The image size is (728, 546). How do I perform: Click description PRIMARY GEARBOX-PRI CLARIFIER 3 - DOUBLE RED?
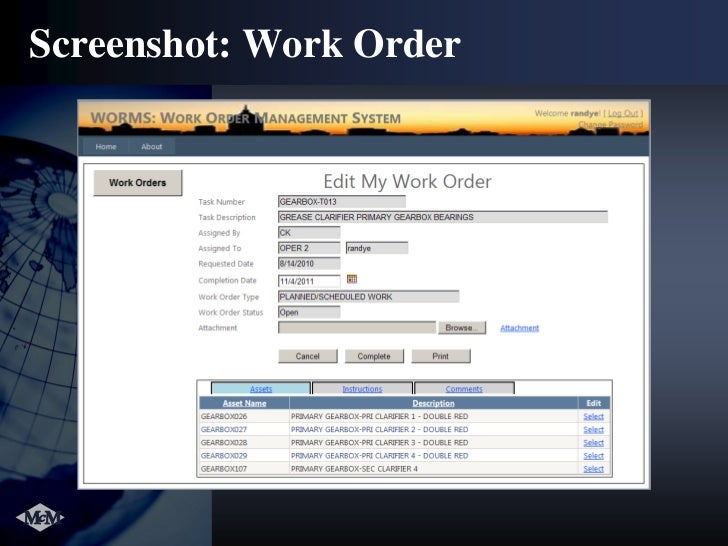click(x=379, y=442)
